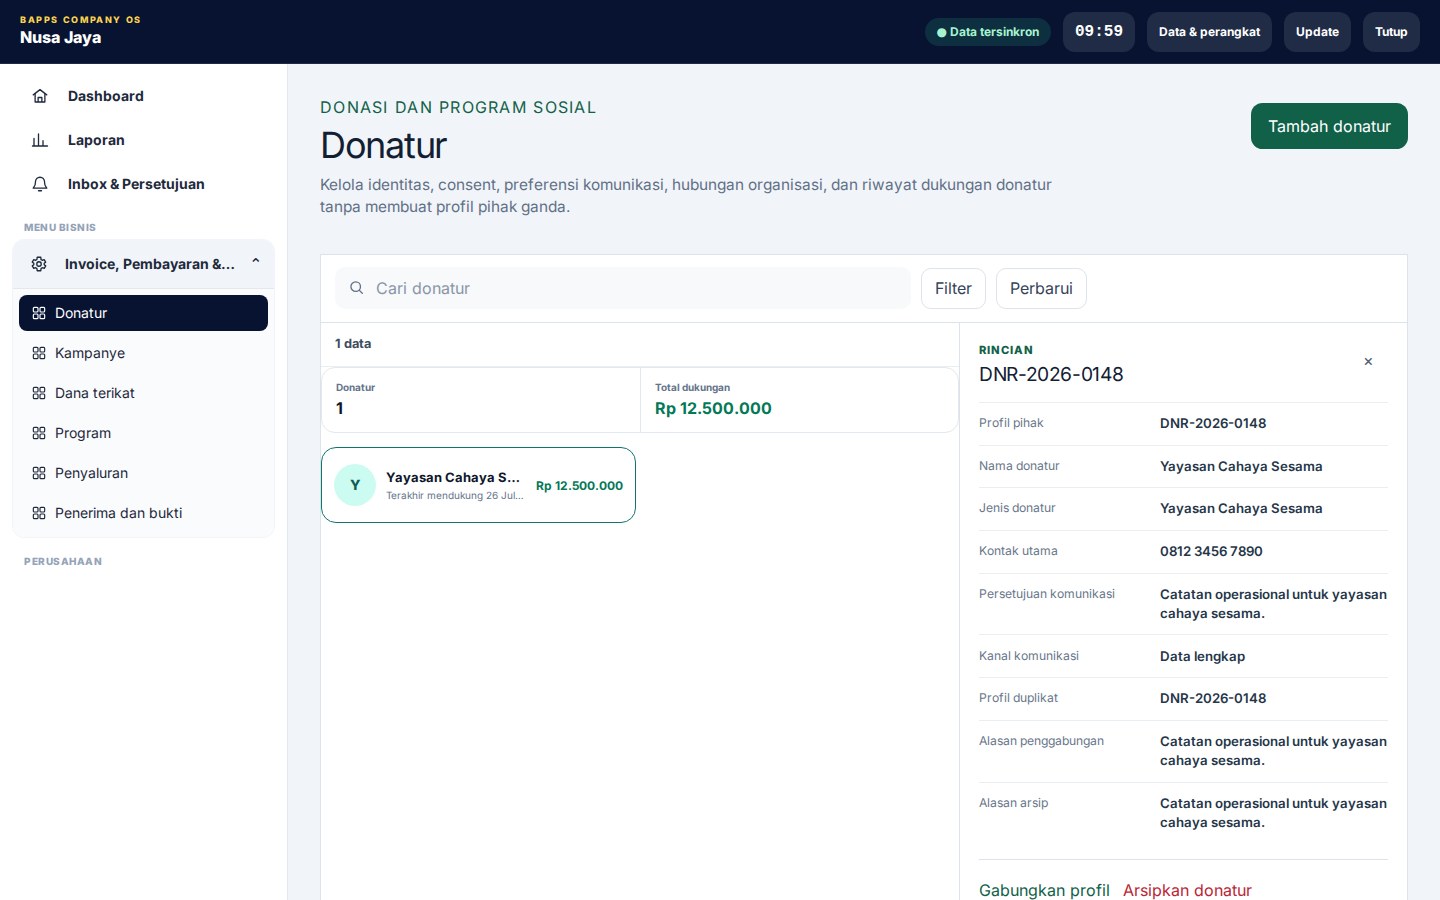
Task: Click the Alasan arsip note text
Action: click(1273, 813)
